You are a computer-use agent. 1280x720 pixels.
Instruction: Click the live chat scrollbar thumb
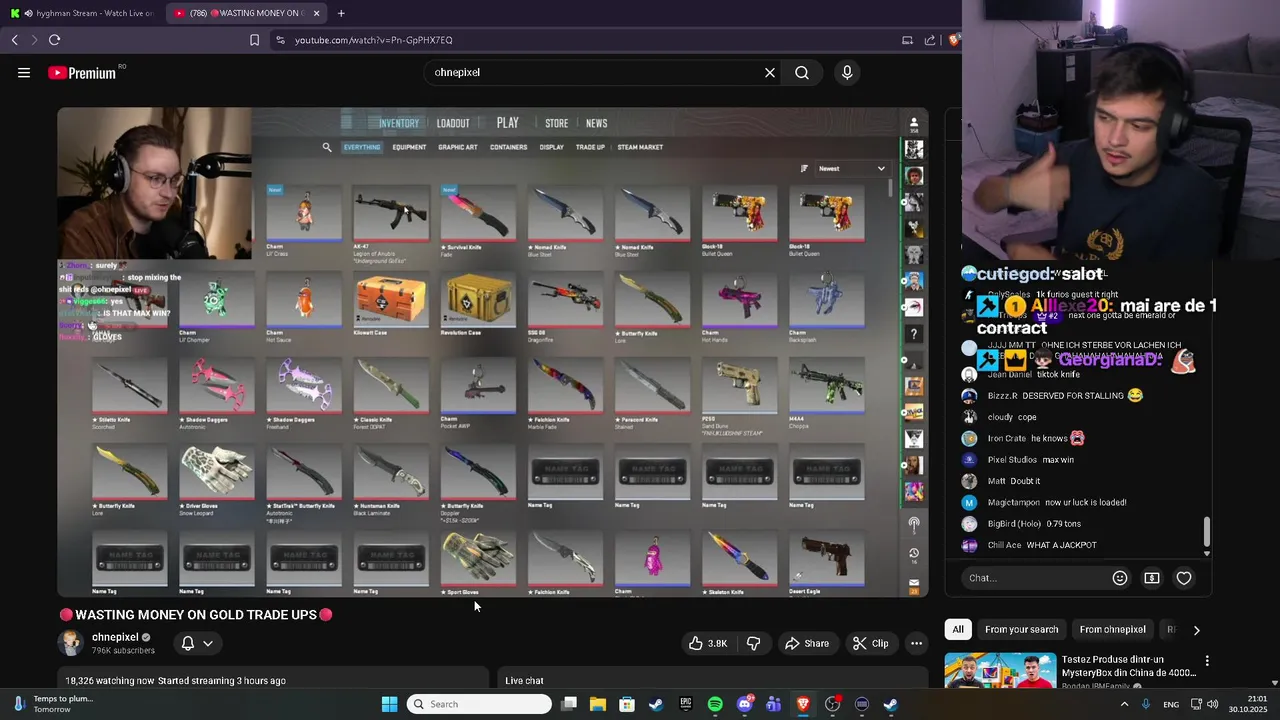coord(1207,531)
